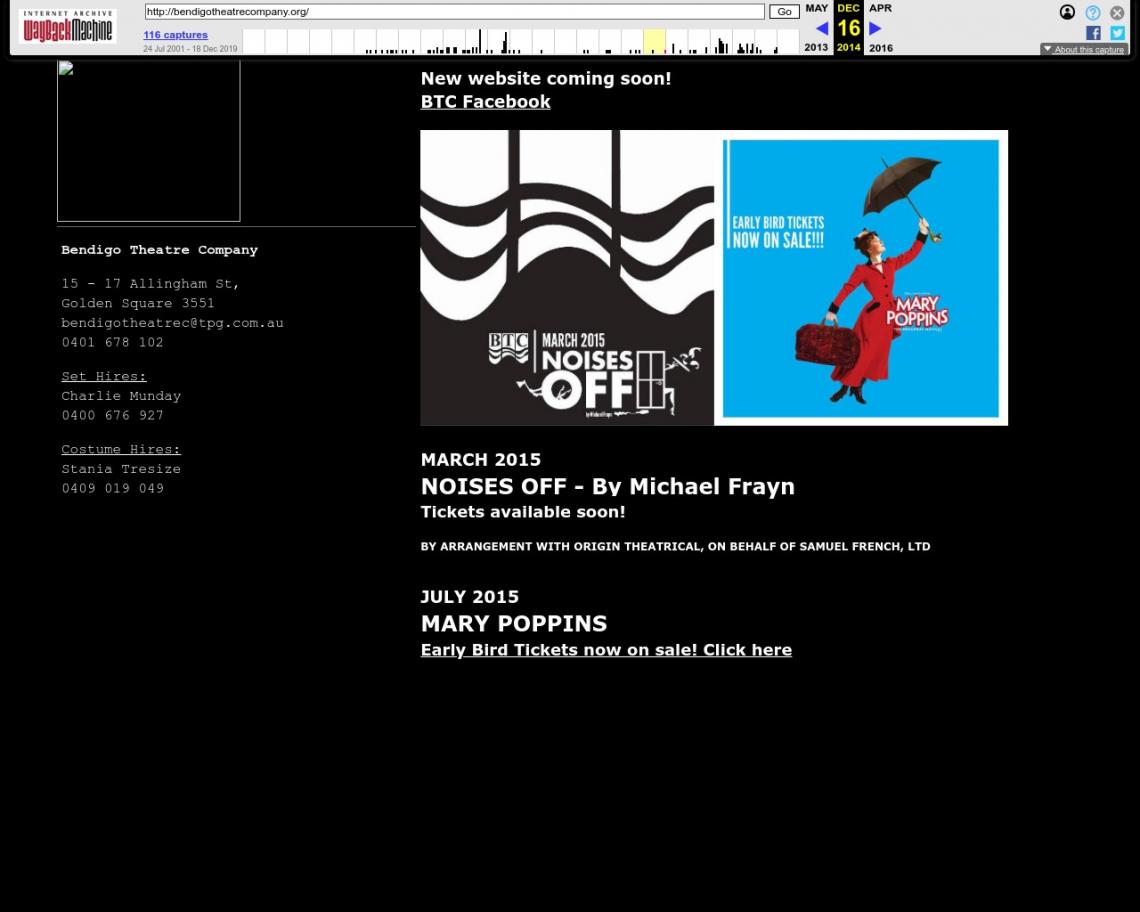Click the Origin Theatrical arrangement notice

click(x=675, y=546)
